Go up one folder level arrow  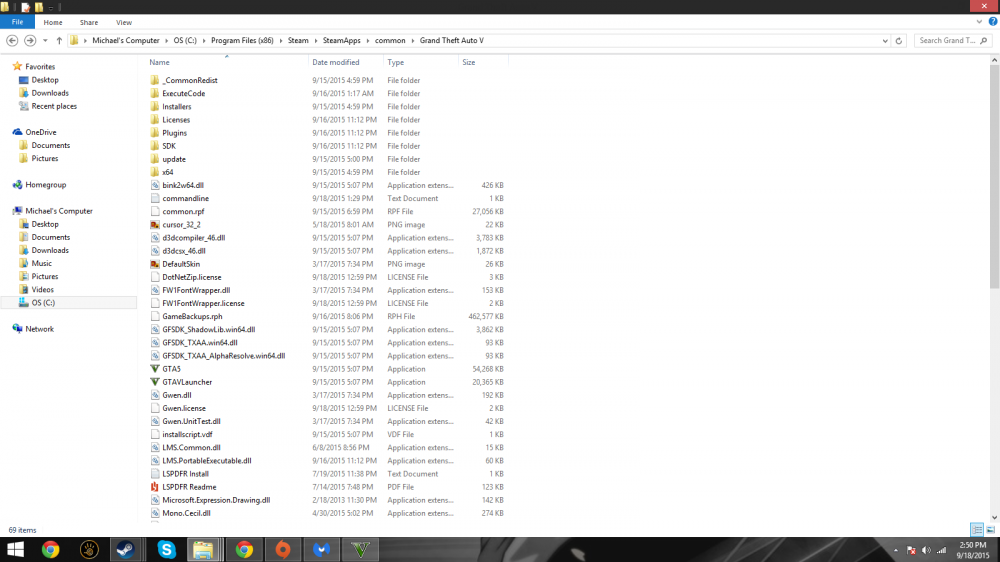point(59,40)
